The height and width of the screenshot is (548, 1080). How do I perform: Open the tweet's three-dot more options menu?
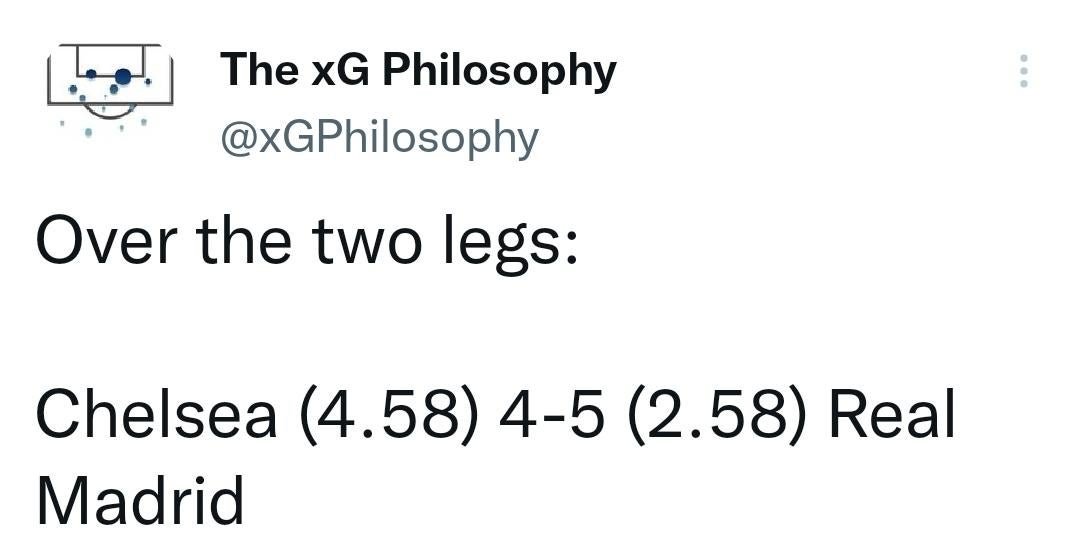[x=1023, y=71]
